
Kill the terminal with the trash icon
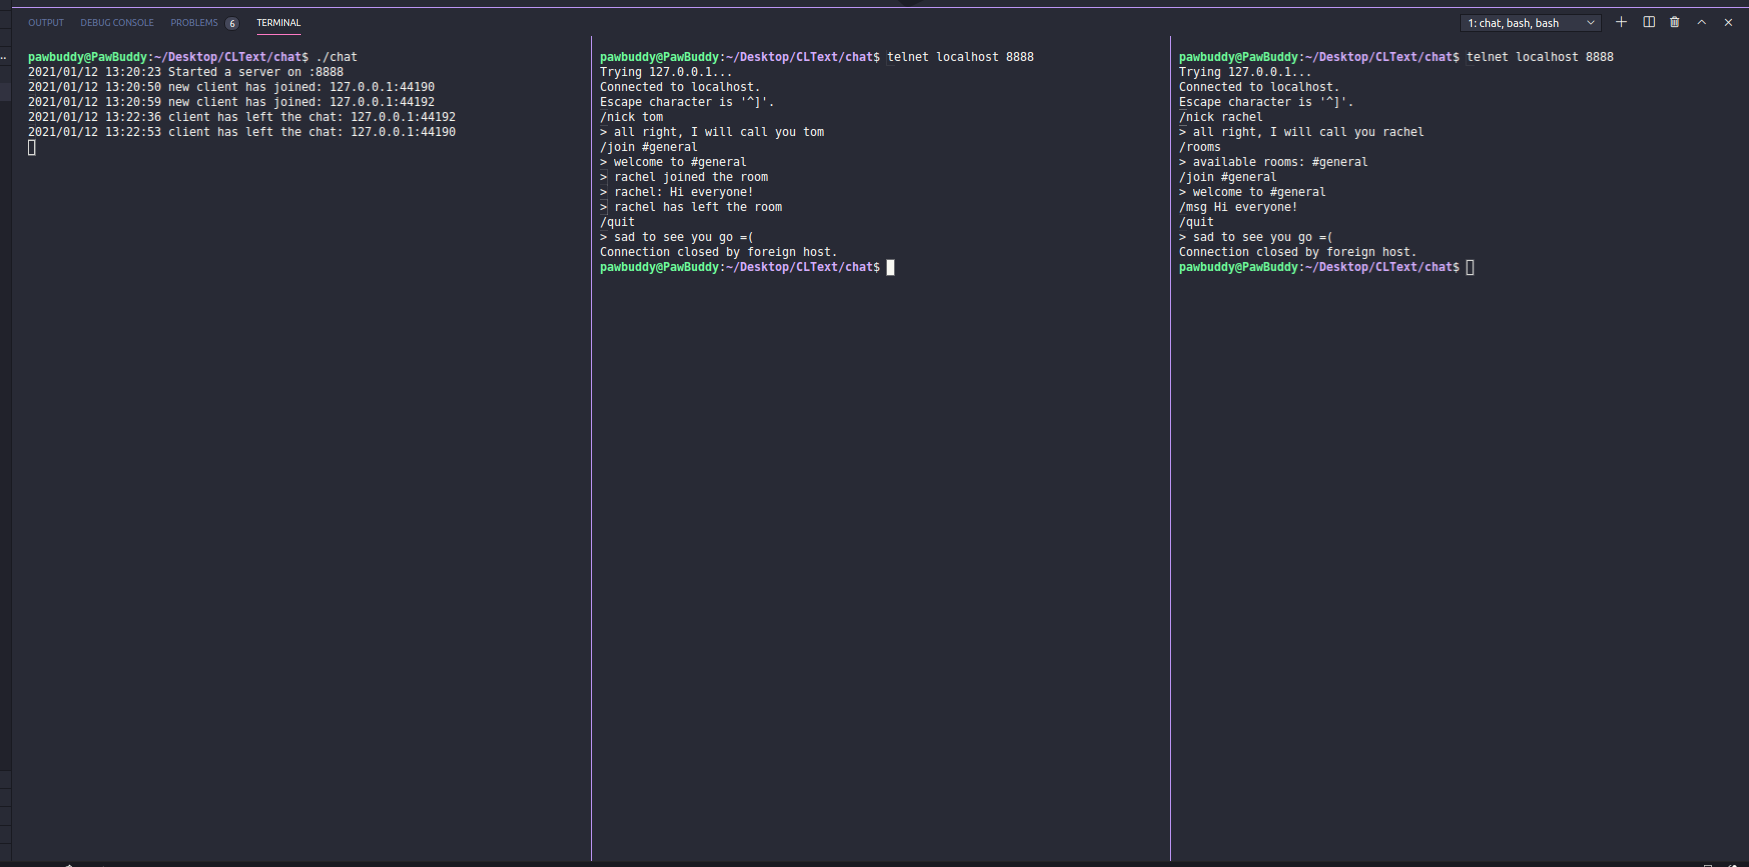tap(1675, 22)
